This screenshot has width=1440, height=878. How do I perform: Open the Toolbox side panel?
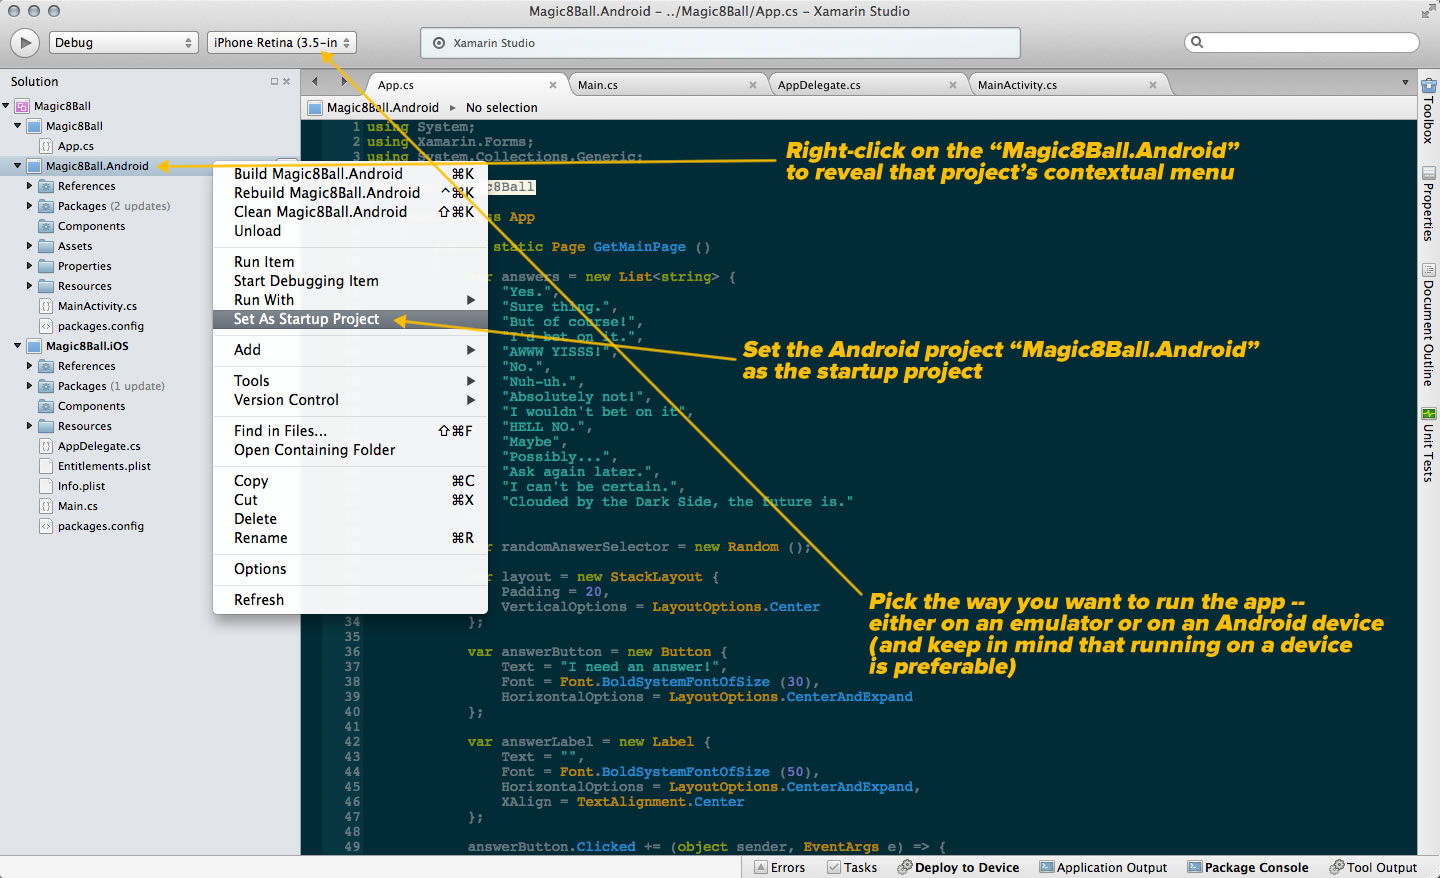point(1428,111)
